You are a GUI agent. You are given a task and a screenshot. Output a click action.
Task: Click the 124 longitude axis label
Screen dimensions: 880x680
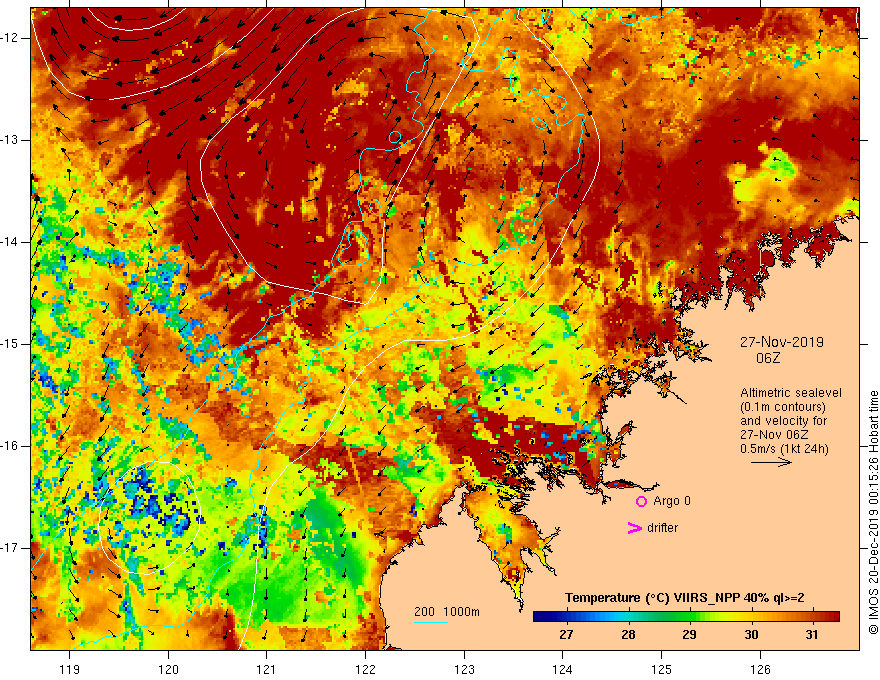(563, 669)
